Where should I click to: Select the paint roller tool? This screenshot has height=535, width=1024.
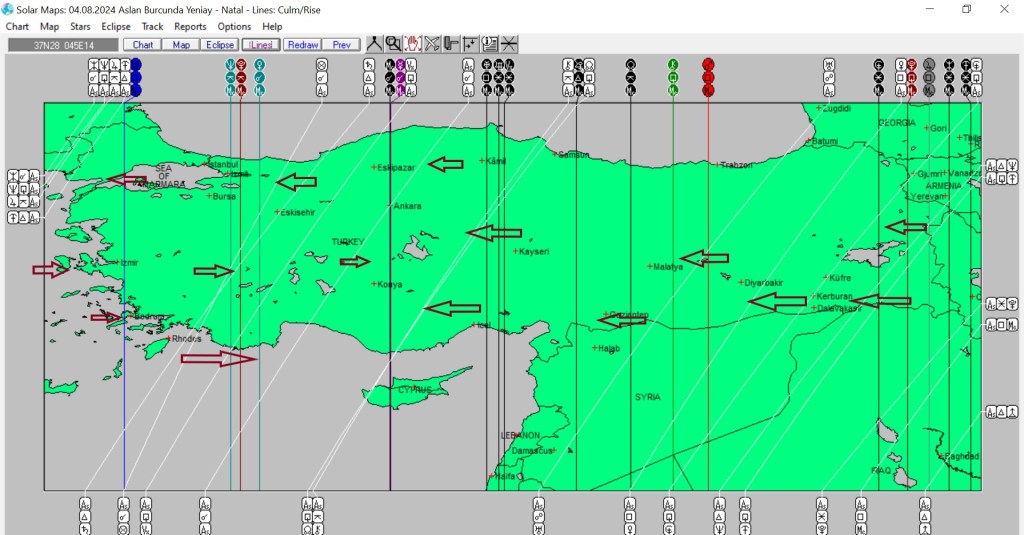pyautogui.click(x=451, y=44)
